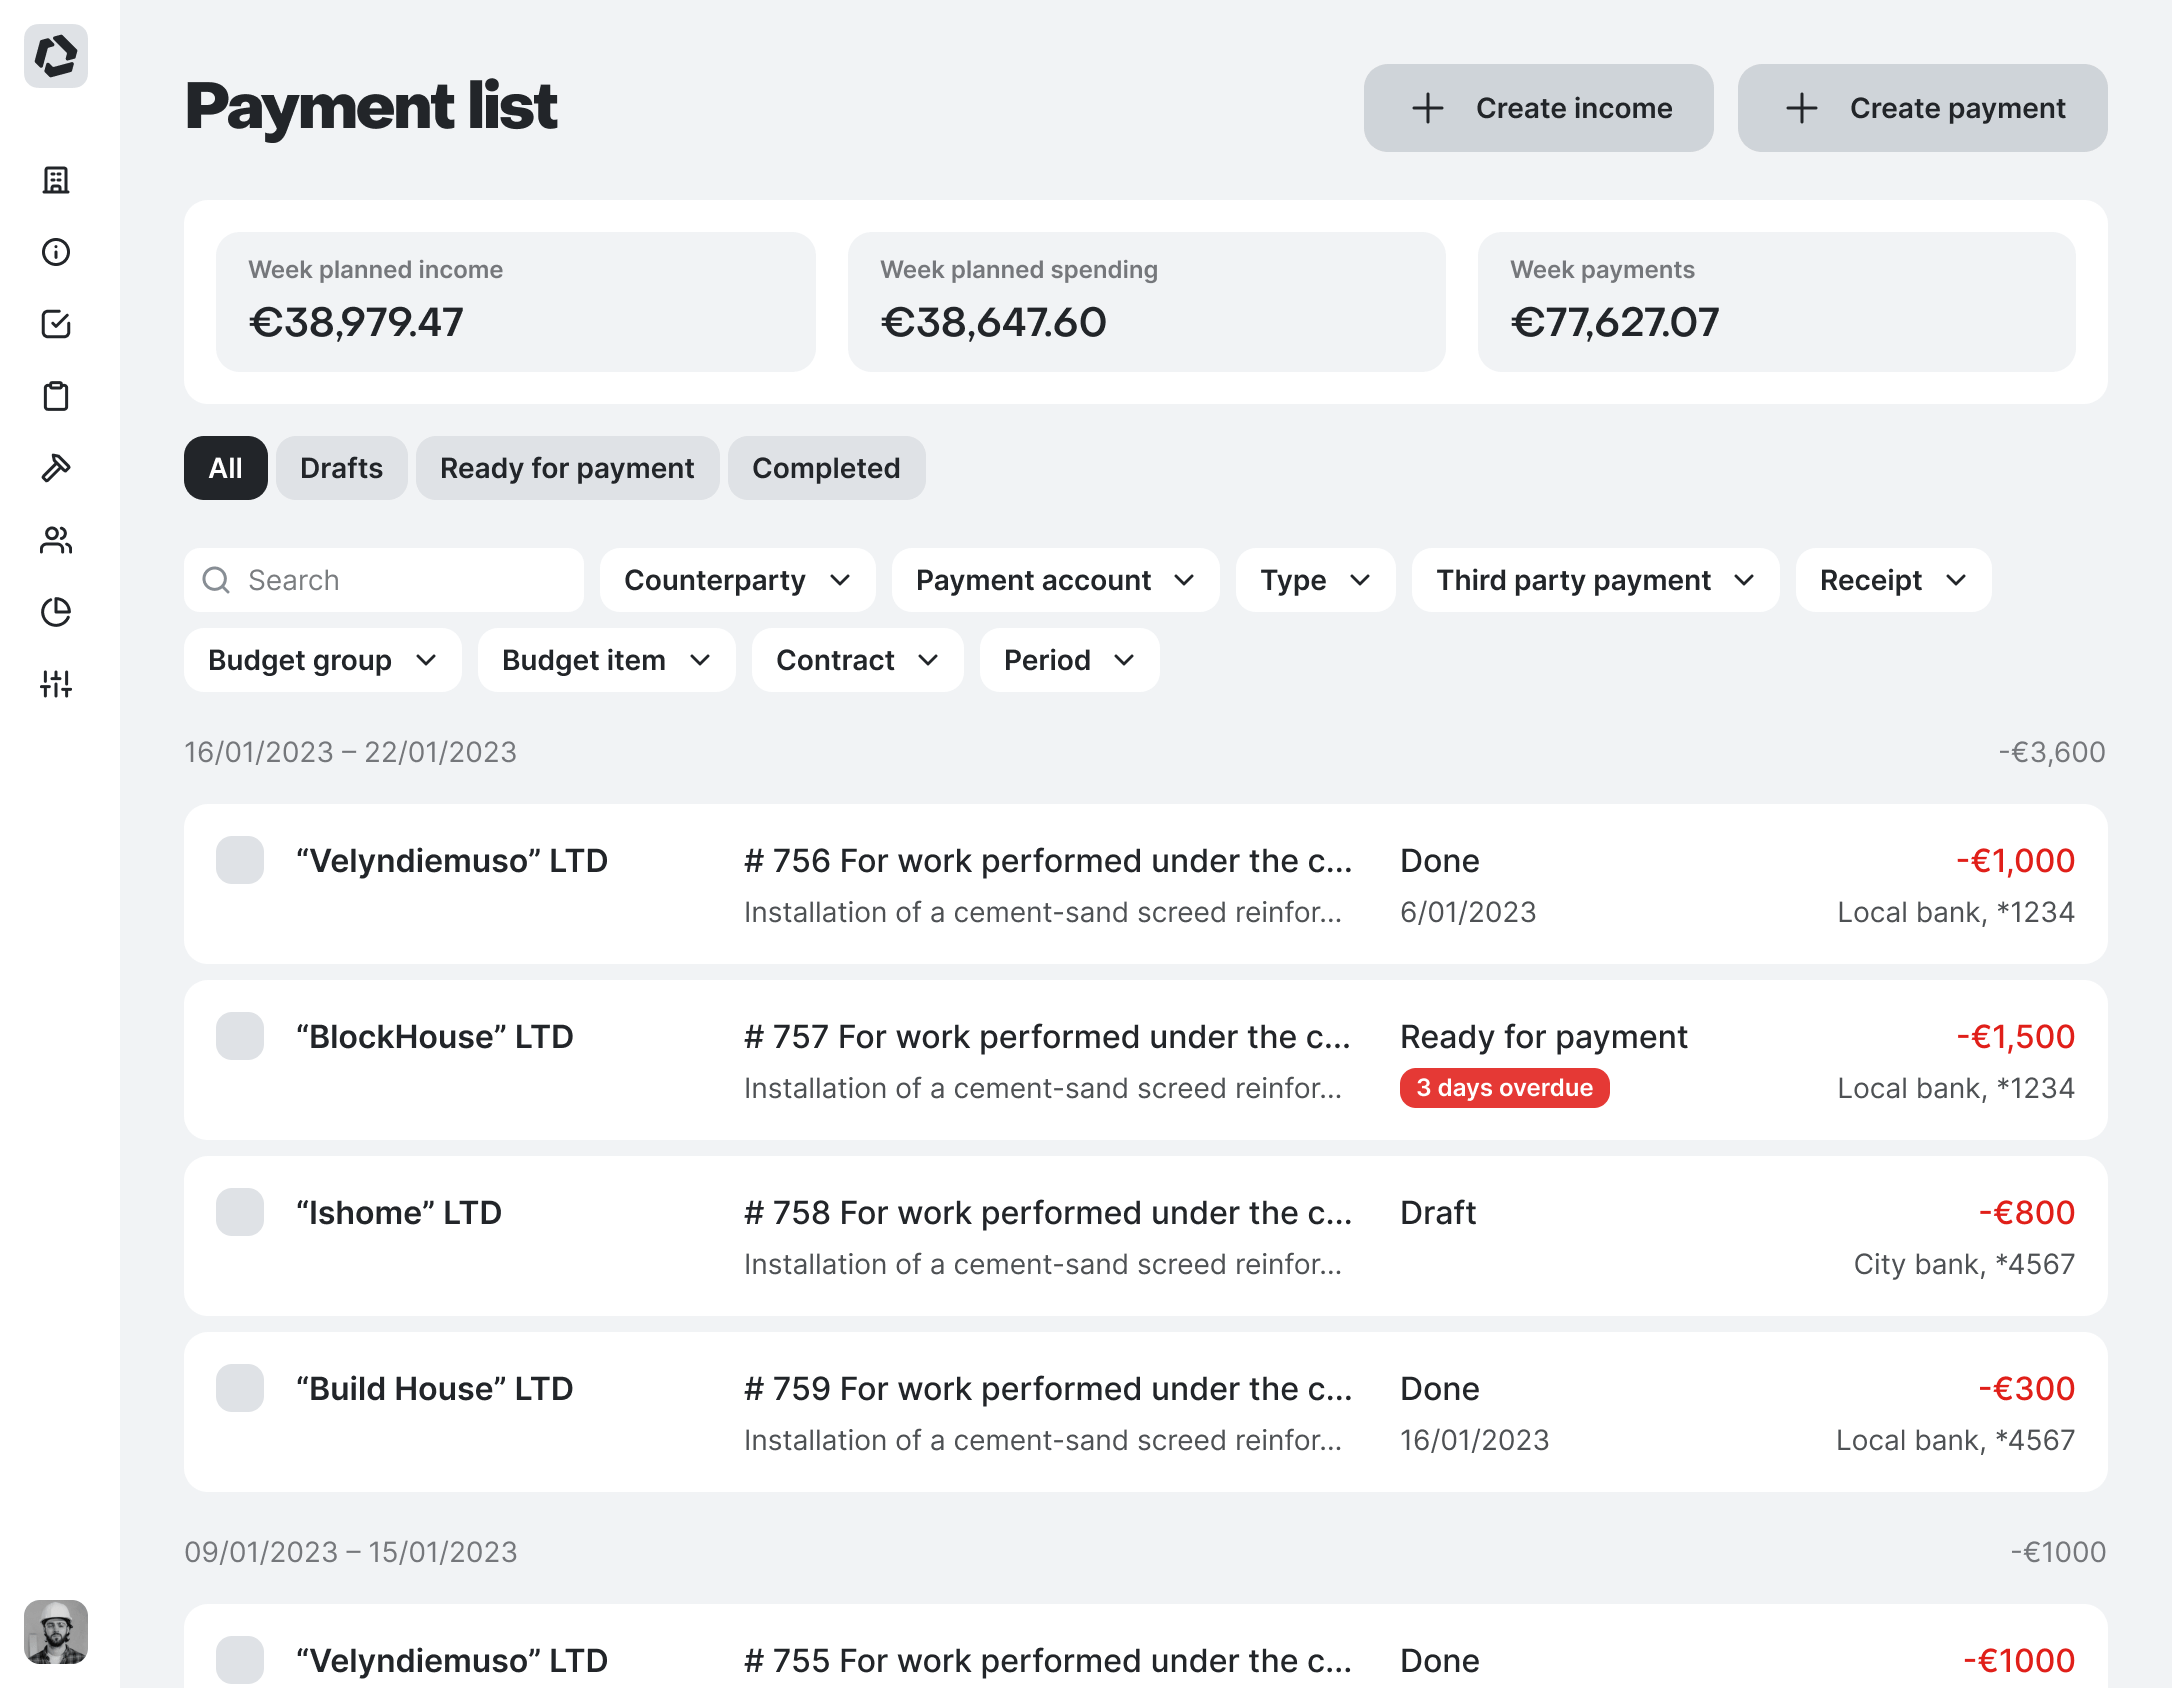Screen dimensions: 2172x1688
Task: Click the -€300 amount
Action: [2027, 1389]
